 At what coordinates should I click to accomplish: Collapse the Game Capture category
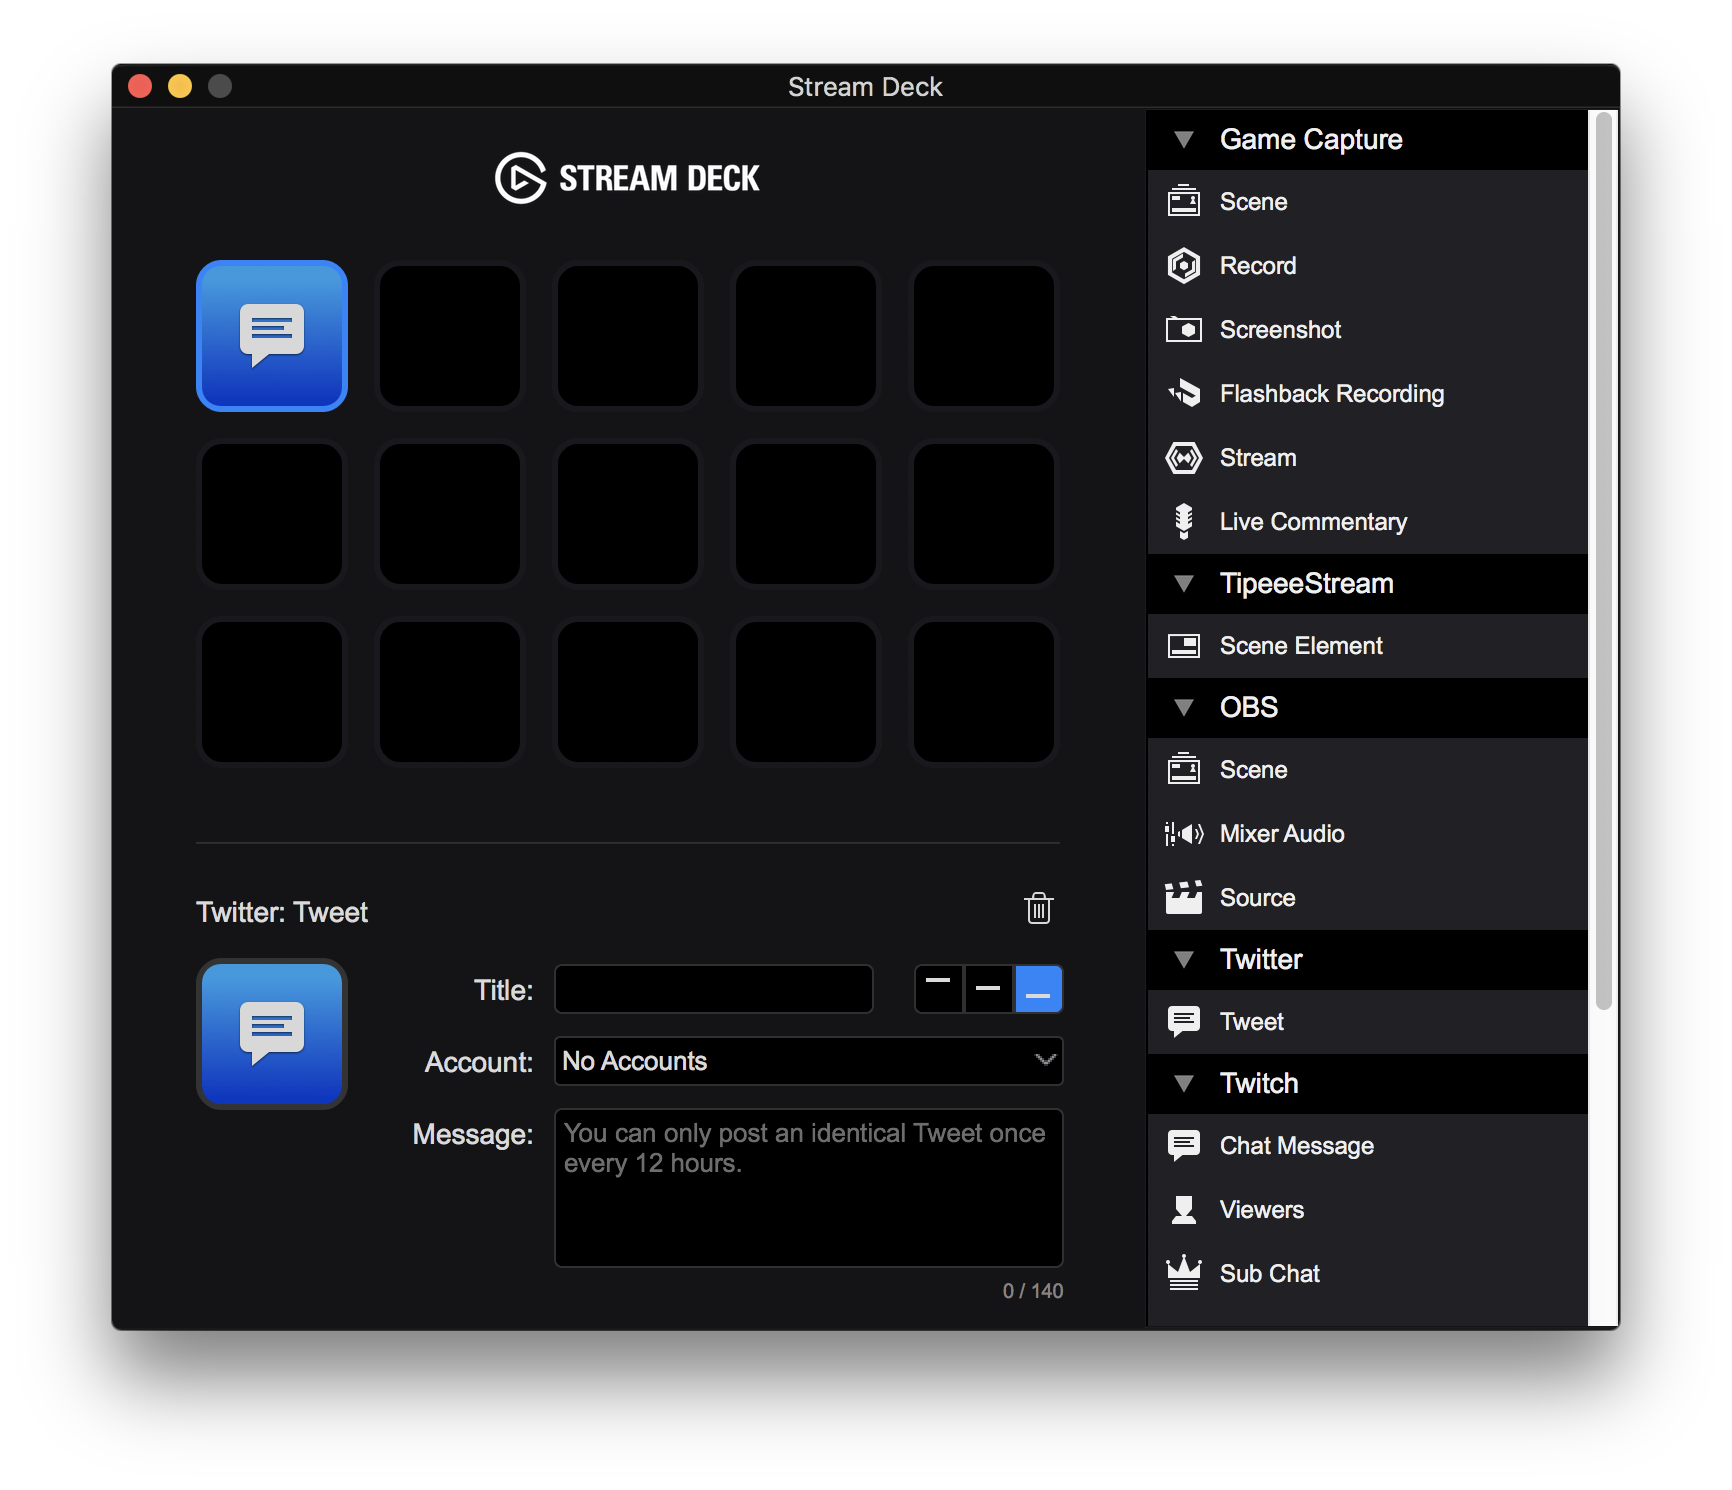[1184, 139]
